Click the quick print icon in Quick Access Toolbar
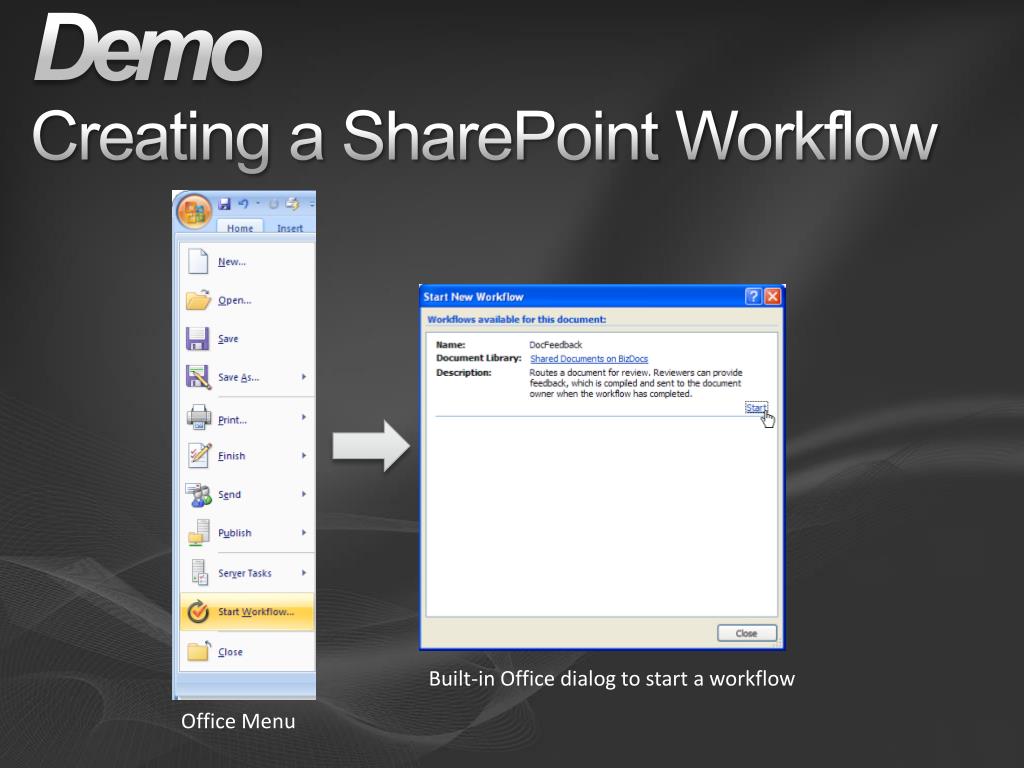Viewport: 1024px width, 768px height. 292,204
